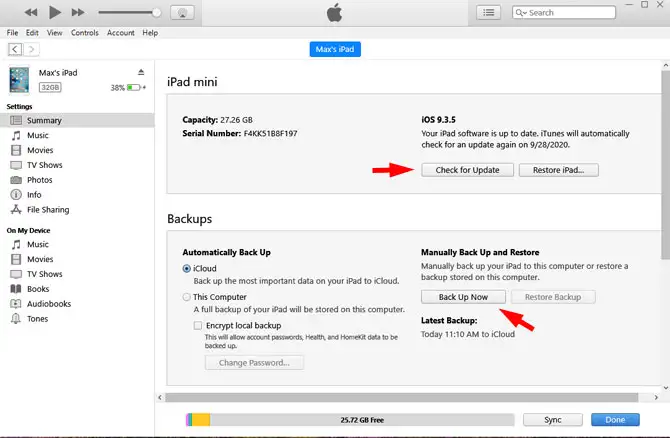Click the vertical scrollbar up arrow
This screenshot has height=438, width=670.
click(x=665, y=65)
